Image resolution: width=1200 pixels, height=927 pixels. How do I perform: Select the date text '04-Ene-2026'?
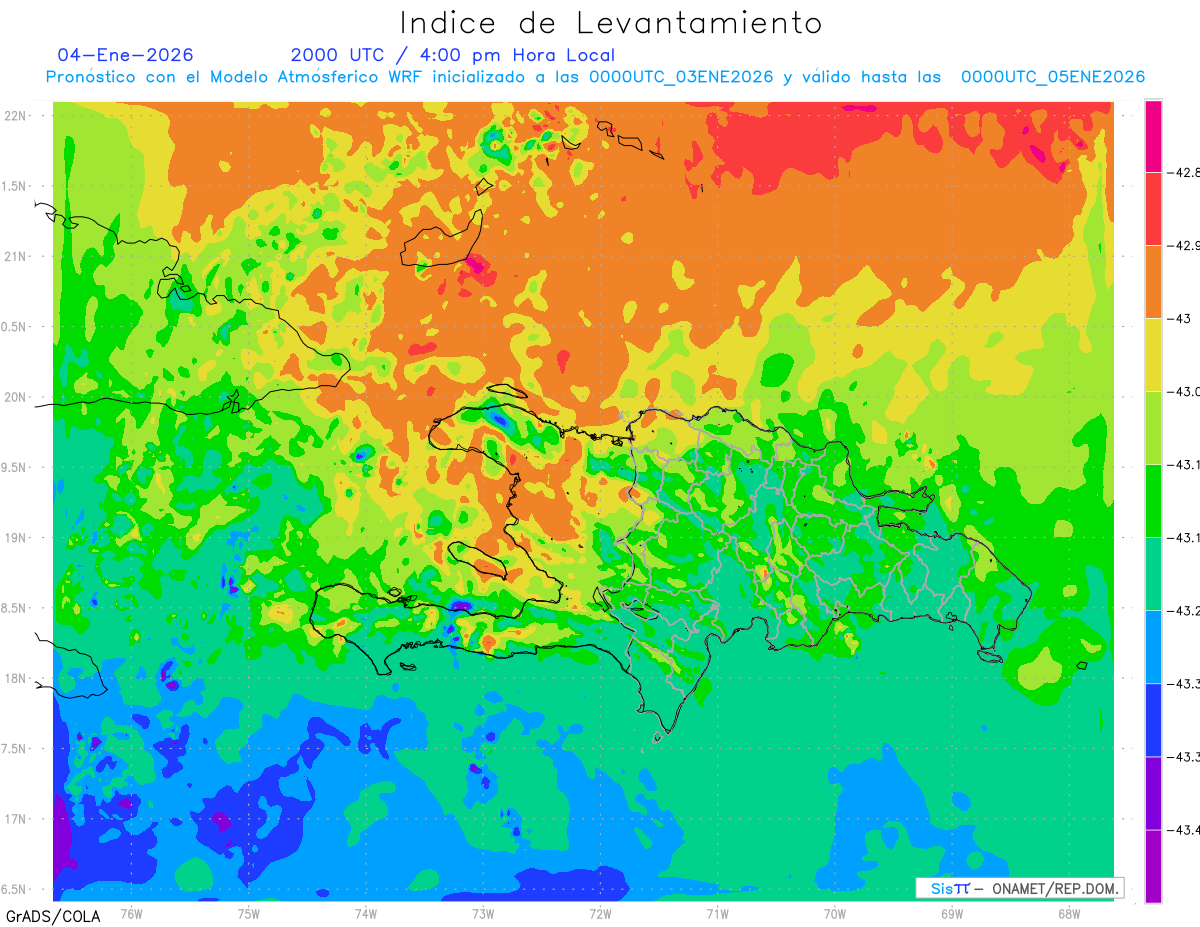126,55
